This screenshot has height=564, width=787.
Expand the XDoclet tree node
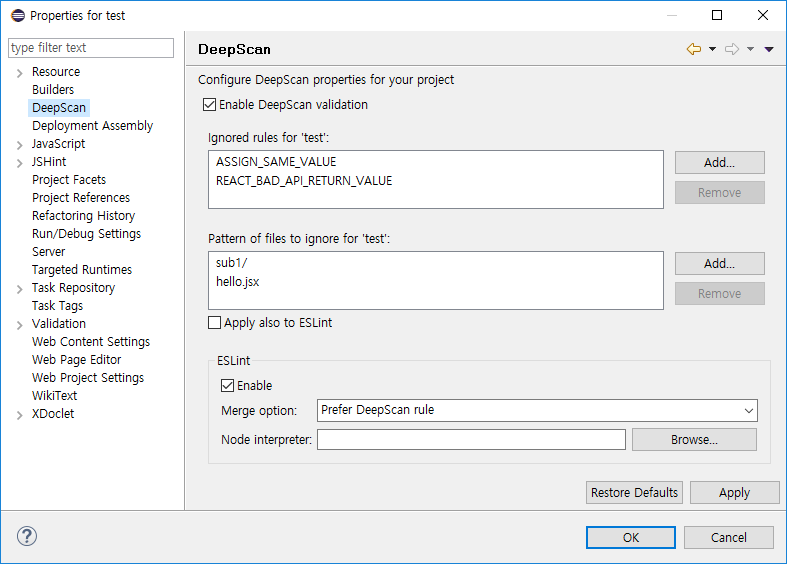[19, 415]
